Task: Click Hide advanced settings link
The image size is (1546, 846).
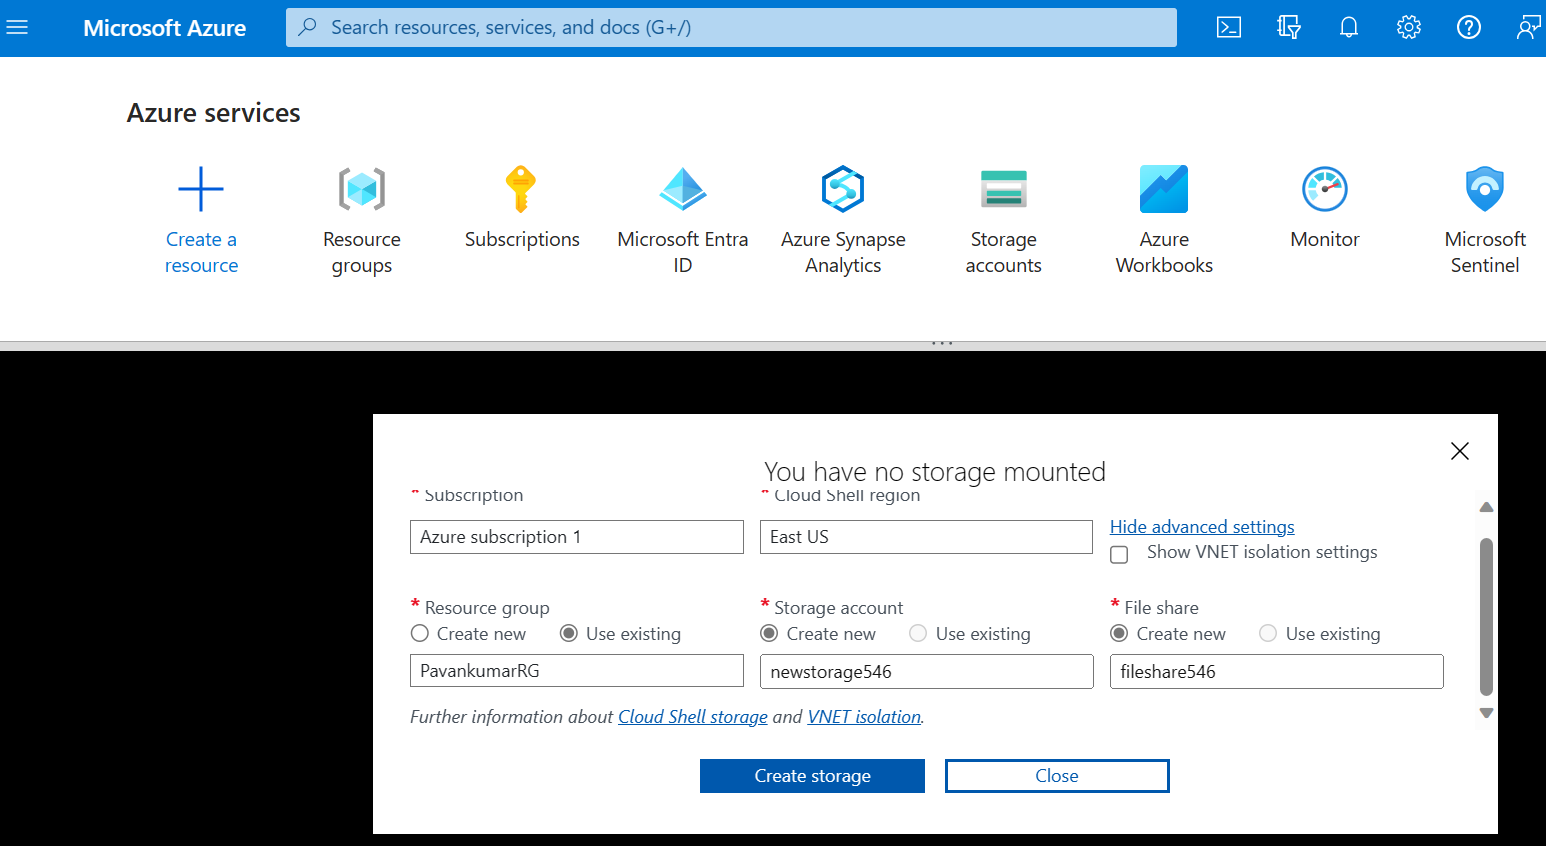Action: click(x=1202, y=527)
